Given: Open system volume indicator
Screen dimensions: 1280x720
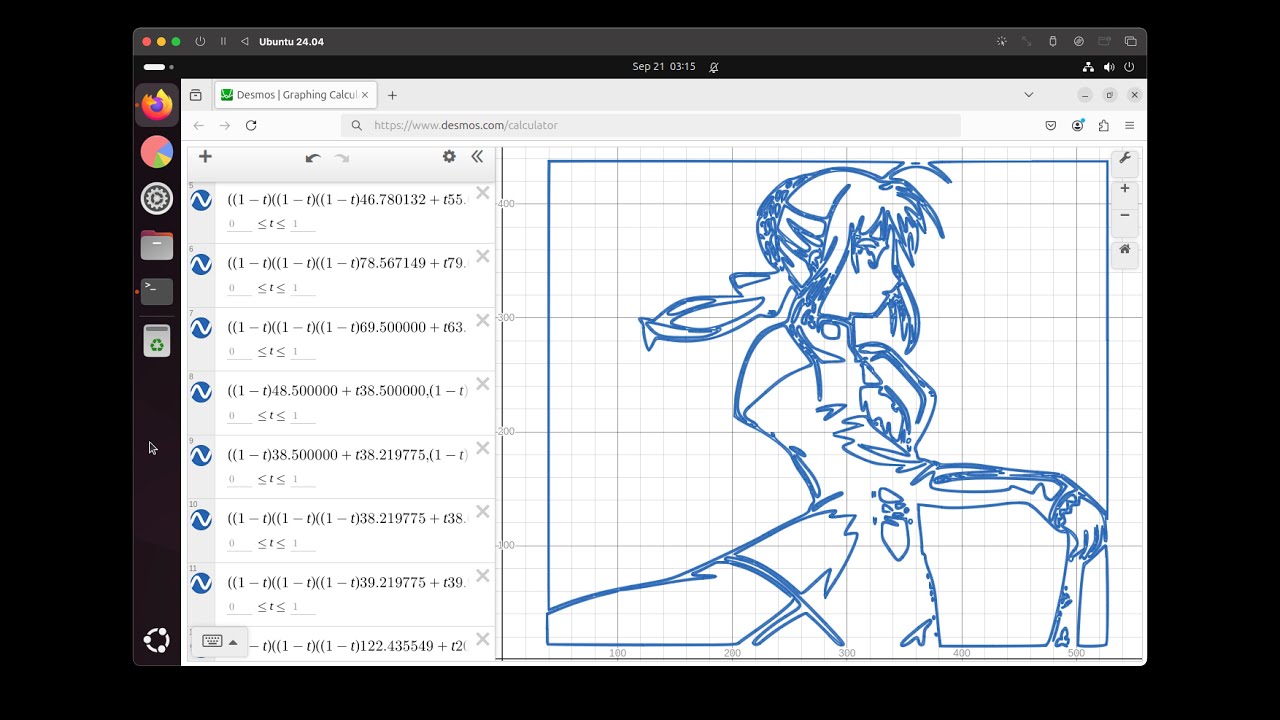Looking at the screenshot, I should (x=1108, y=67).
